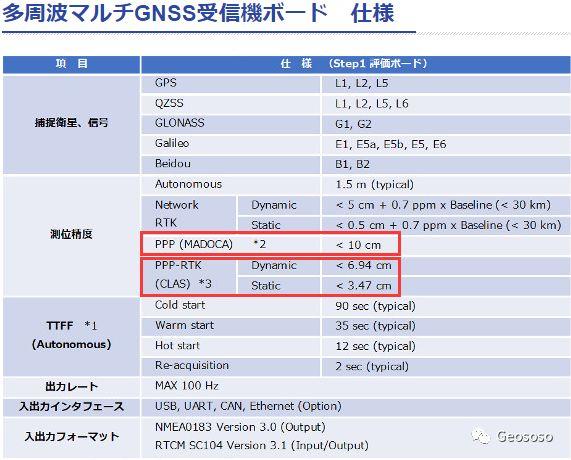
Task: Select the GPS cell
Action: 231,83
